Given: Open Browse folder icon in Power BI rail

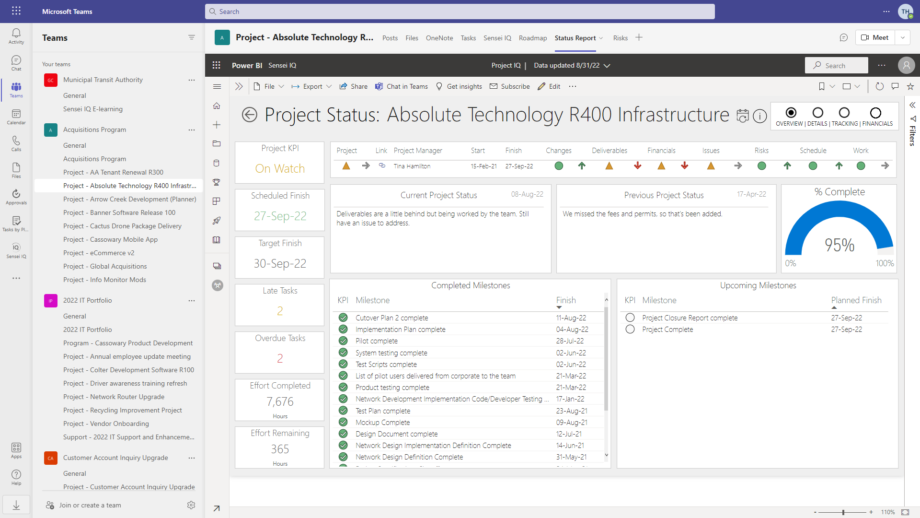Looking at the screenshot, I should (x=217, y=144).
